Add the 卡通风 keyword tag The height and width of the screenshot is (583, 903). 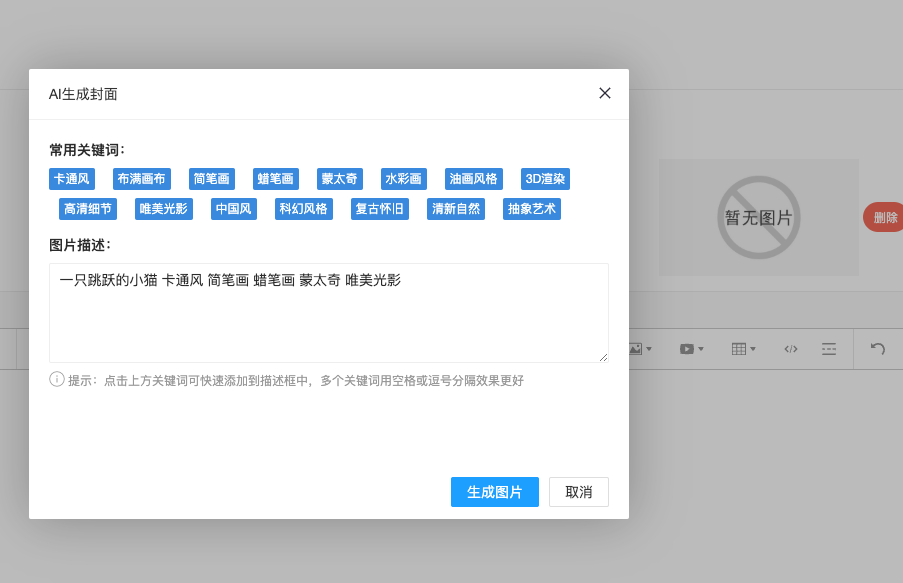click(73, 179)
